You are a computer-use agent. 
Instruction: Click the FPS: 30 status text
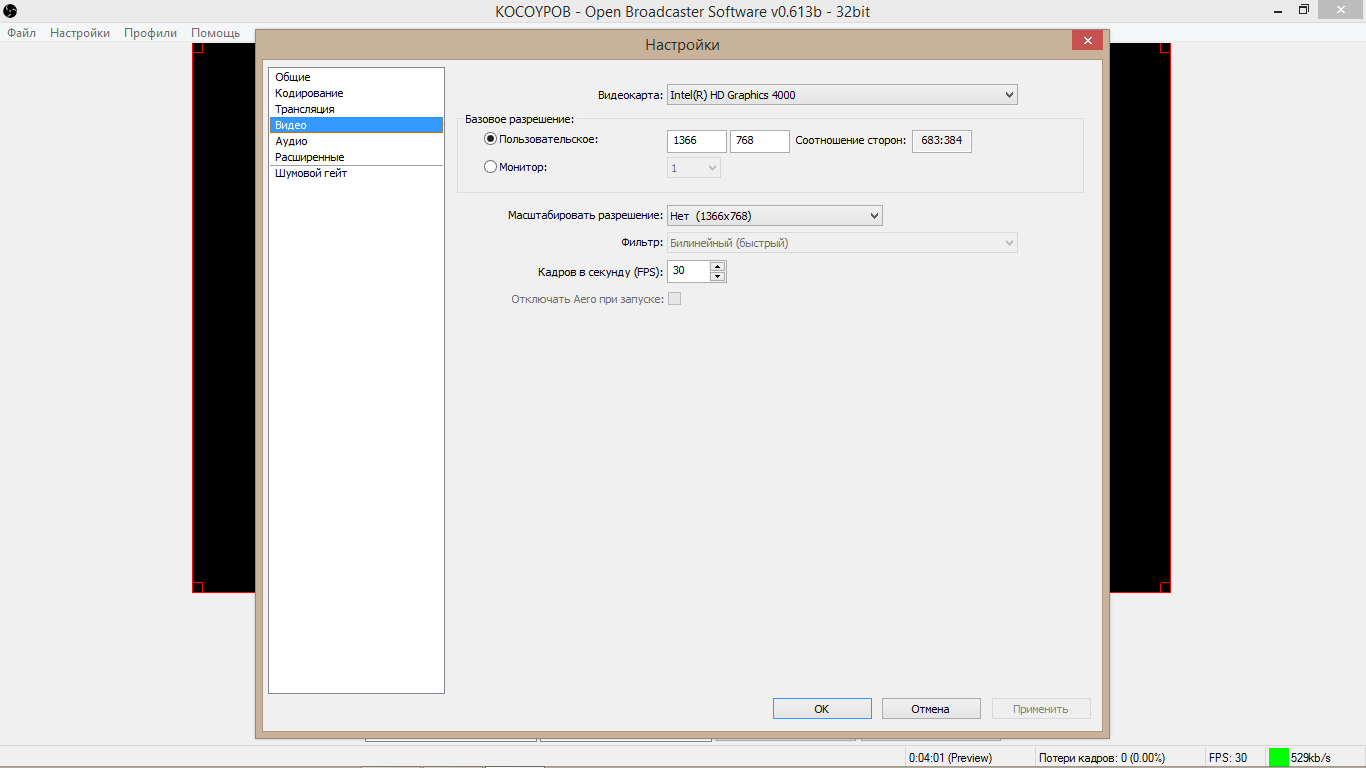point(1228,758)
